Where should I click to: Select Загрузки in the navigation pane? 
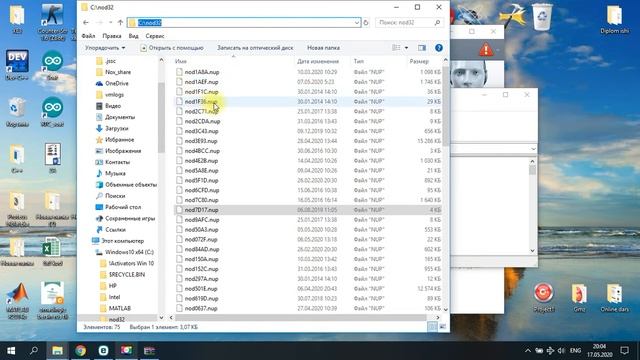(x=117, y=128)
